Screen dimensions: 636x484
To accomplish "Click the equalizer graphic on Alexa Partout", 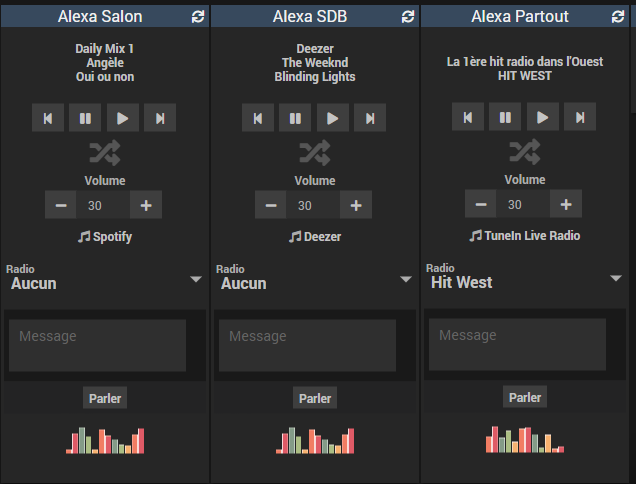I will [524, 439].
